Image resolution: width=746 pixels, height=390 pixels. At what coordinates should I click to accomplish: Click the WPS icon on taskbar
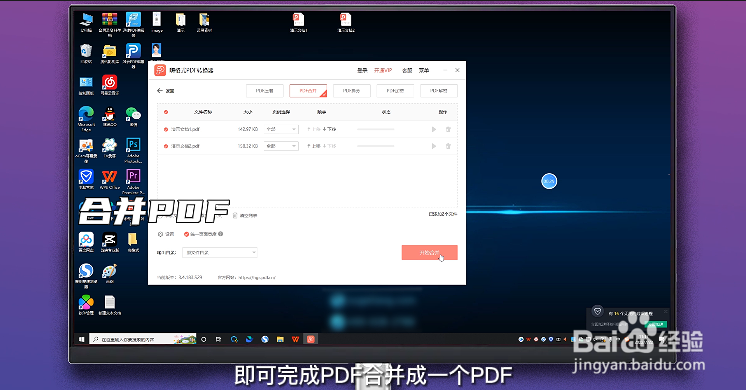[x=295, y=339]
